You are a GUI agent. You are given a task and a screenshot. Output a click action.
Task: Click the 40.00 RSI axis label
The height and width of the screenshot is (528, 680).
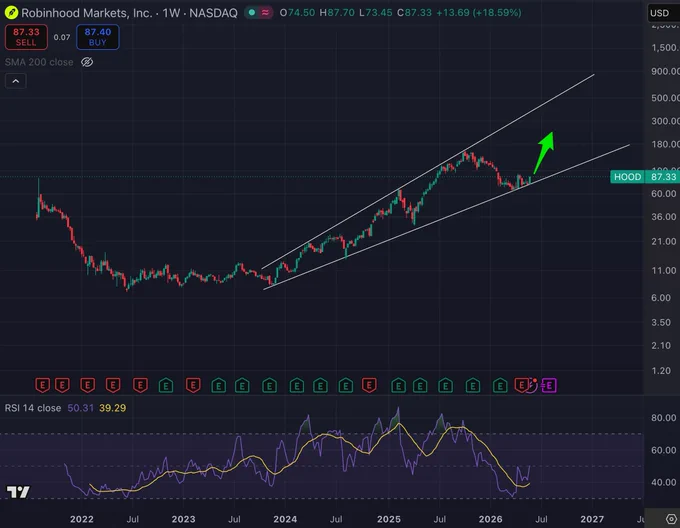click(x=664, y=482)
